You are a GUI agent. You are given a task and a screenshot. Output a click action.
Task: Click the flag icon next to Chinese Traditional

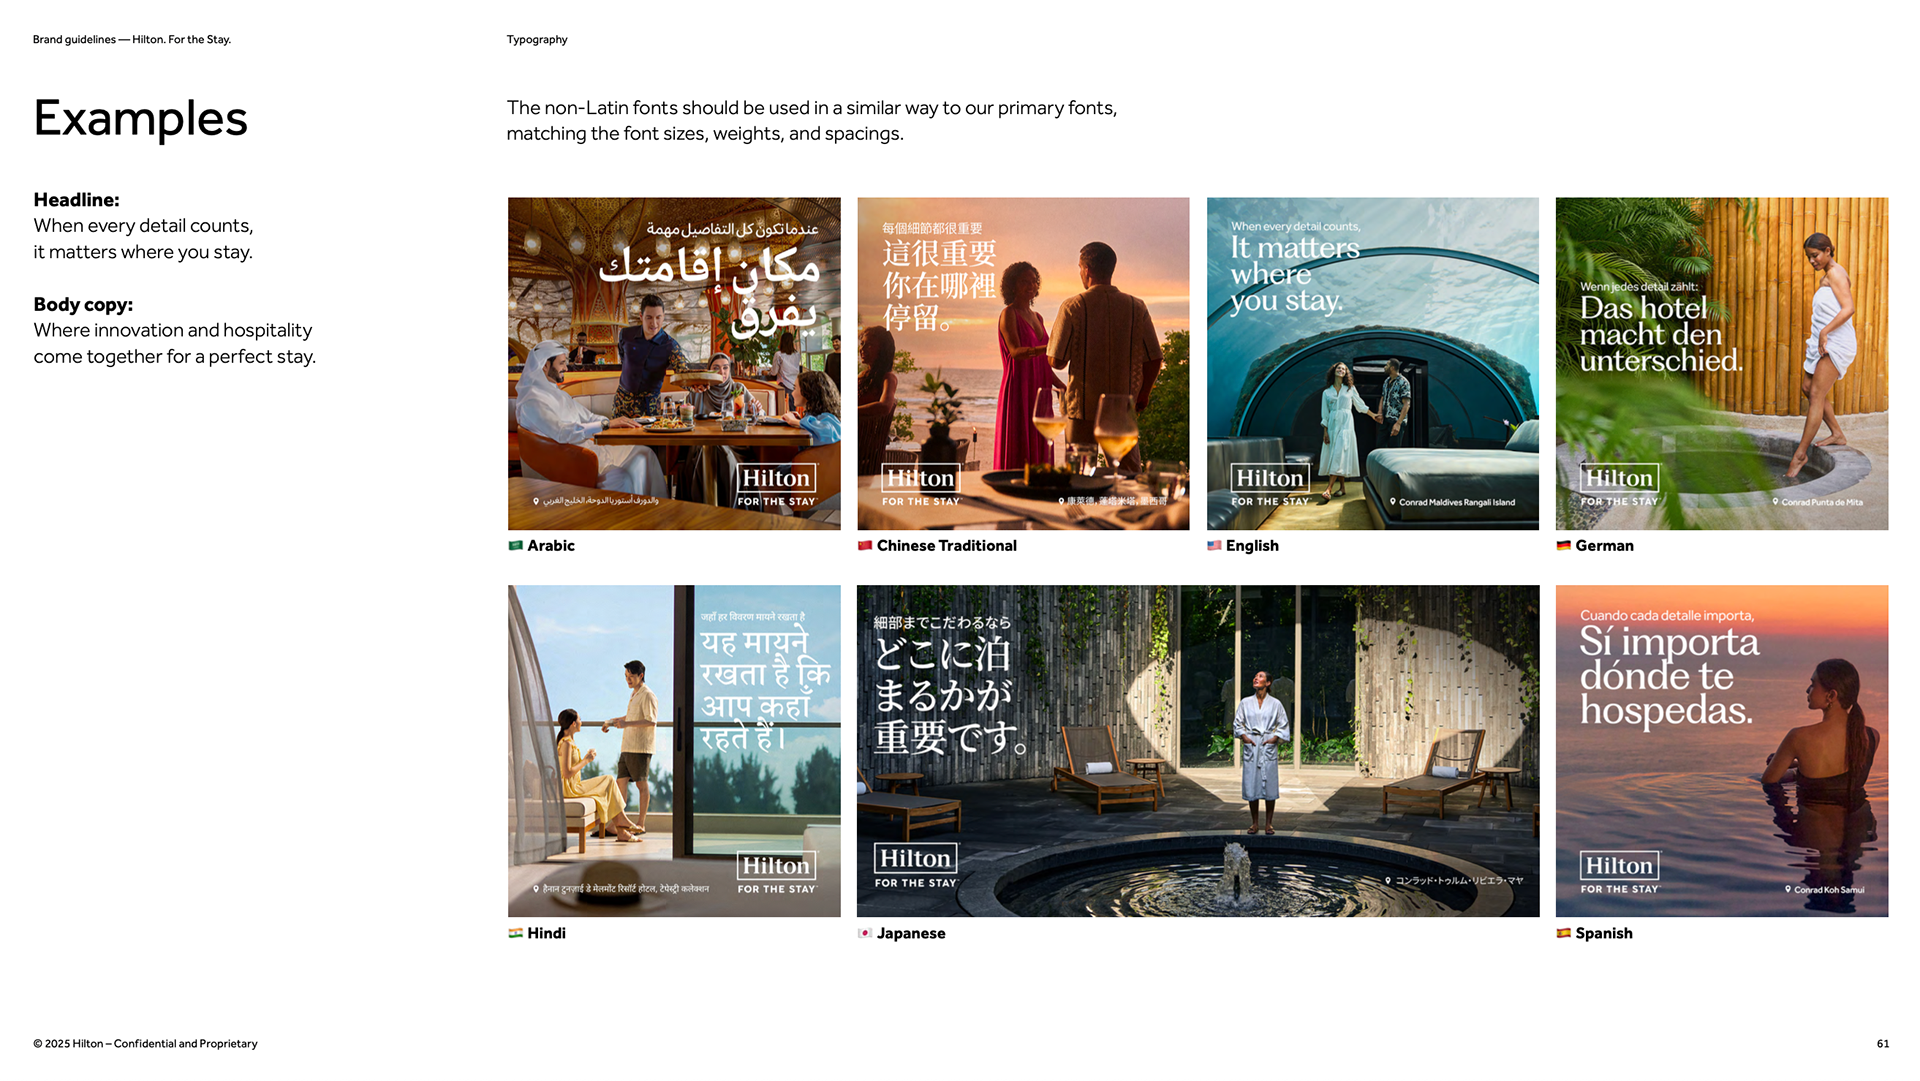click(865, 546)
